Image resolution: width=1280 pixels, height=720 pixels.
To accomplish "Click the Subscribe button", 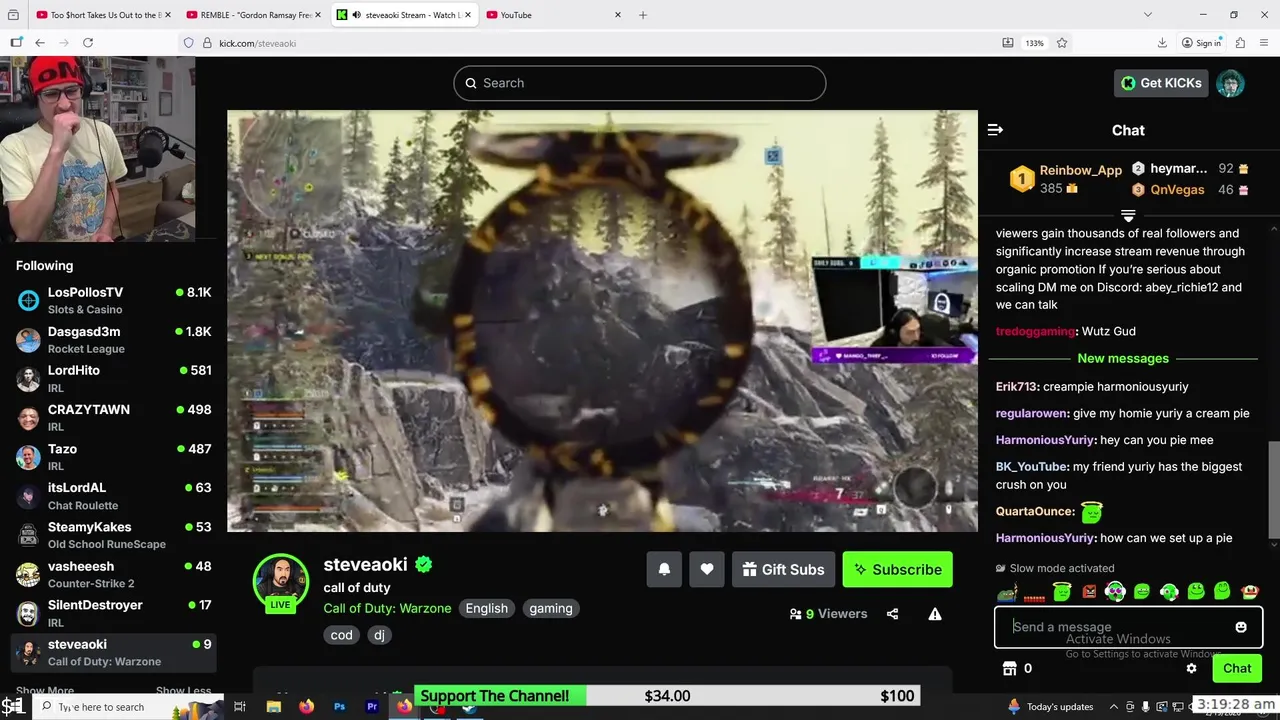I will click(897, 569).
